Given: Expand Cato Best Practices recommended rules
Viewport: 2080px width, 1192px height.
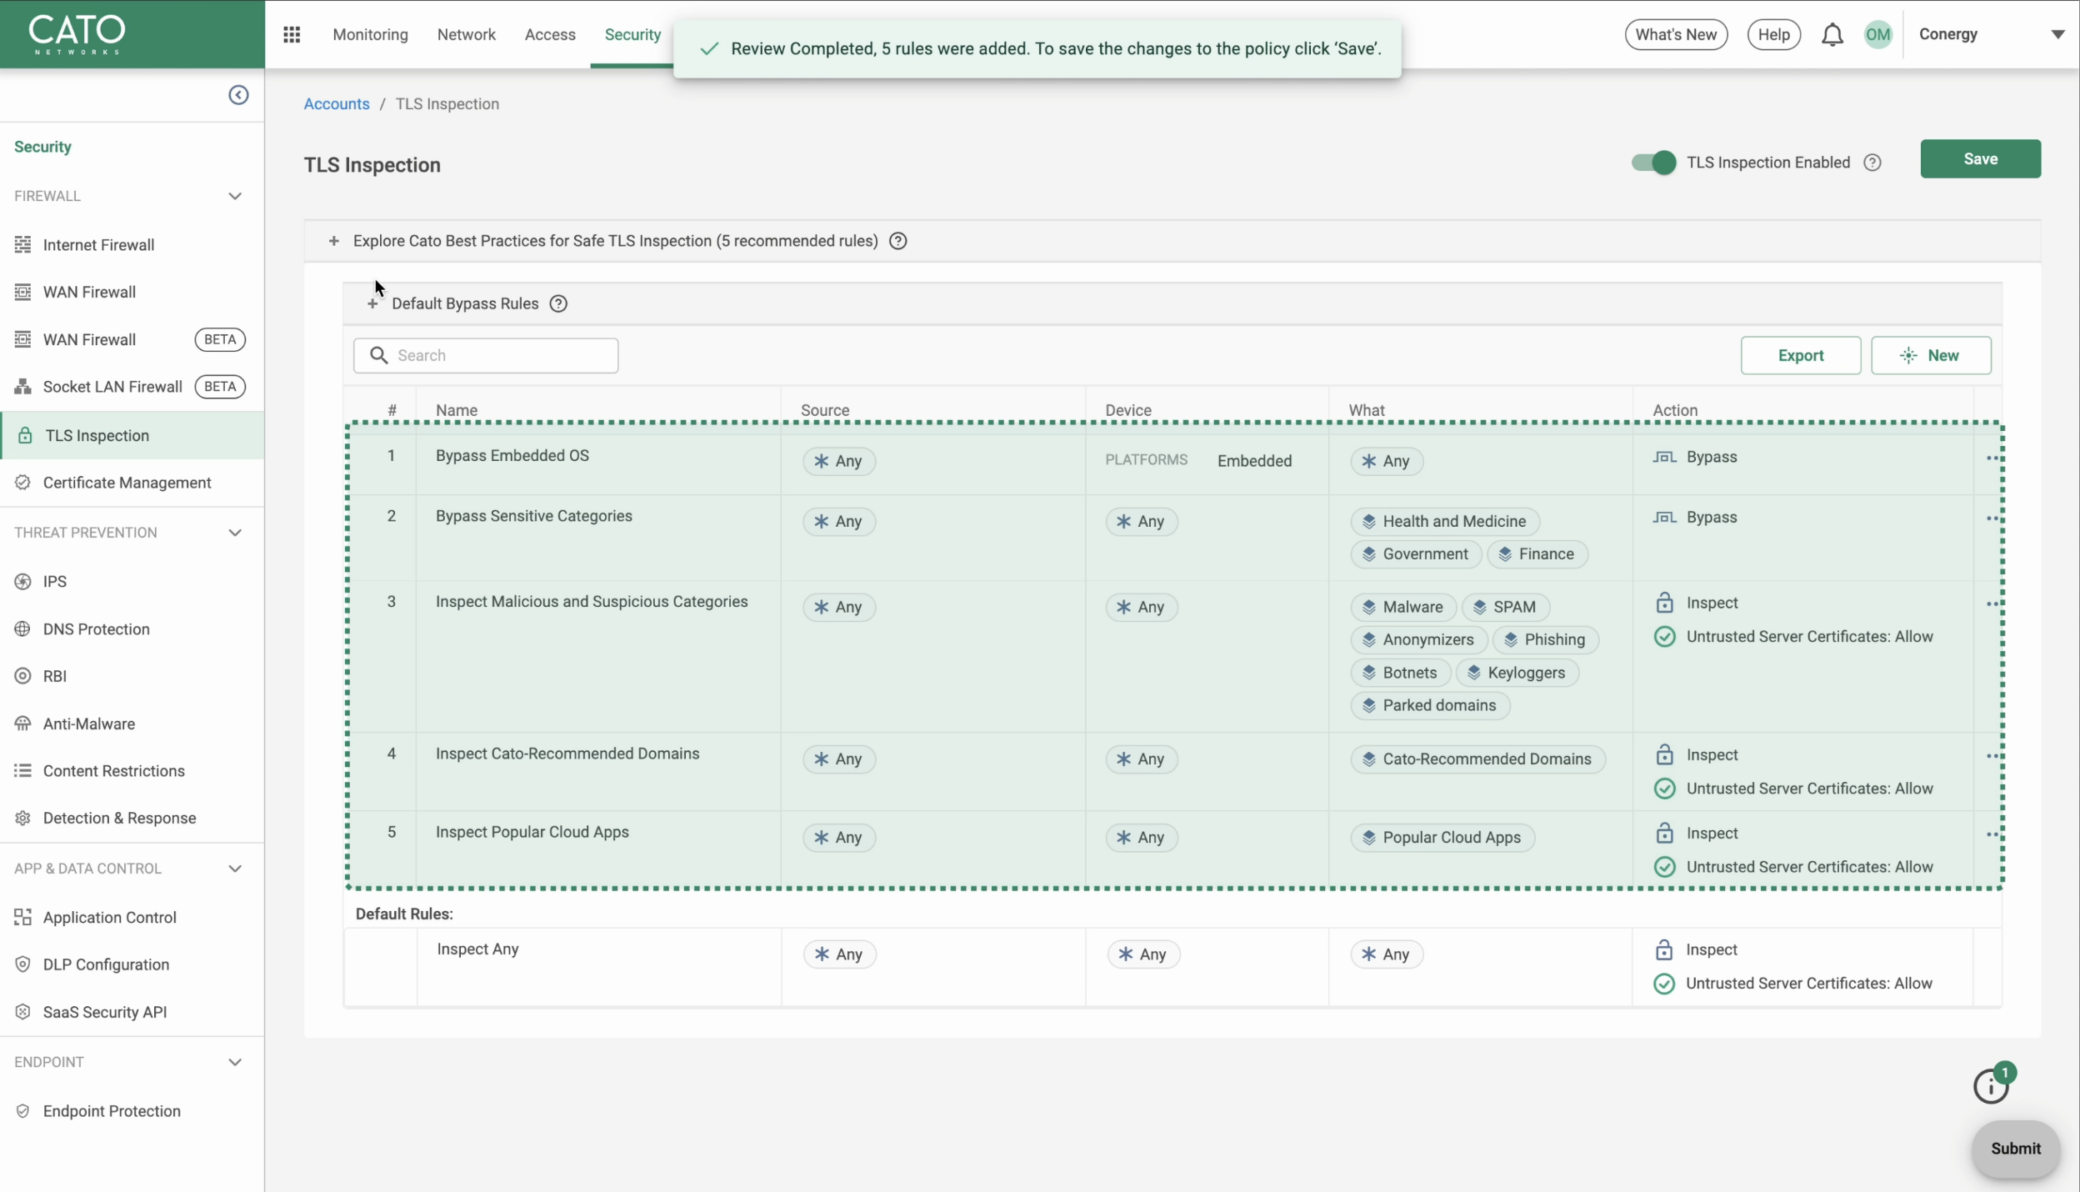Looking at the screenshot, I should (334, 241).
